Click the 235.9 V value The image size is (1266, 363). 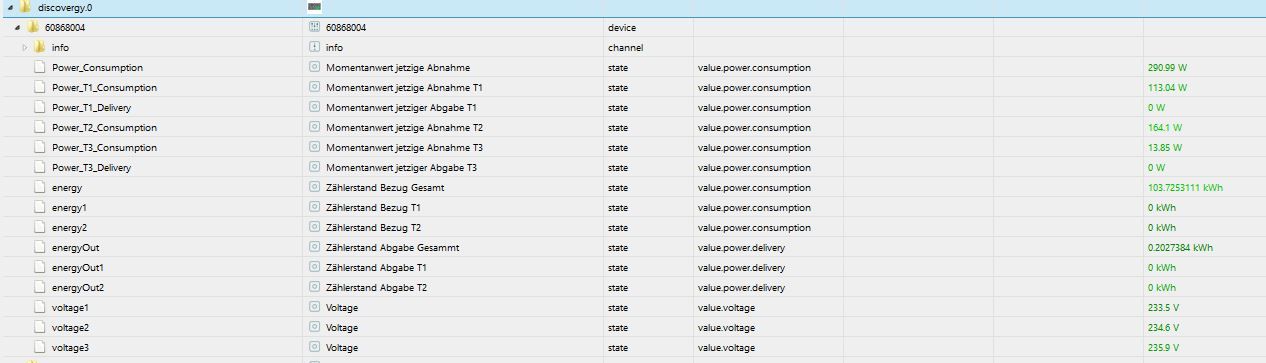point(1164,347)
